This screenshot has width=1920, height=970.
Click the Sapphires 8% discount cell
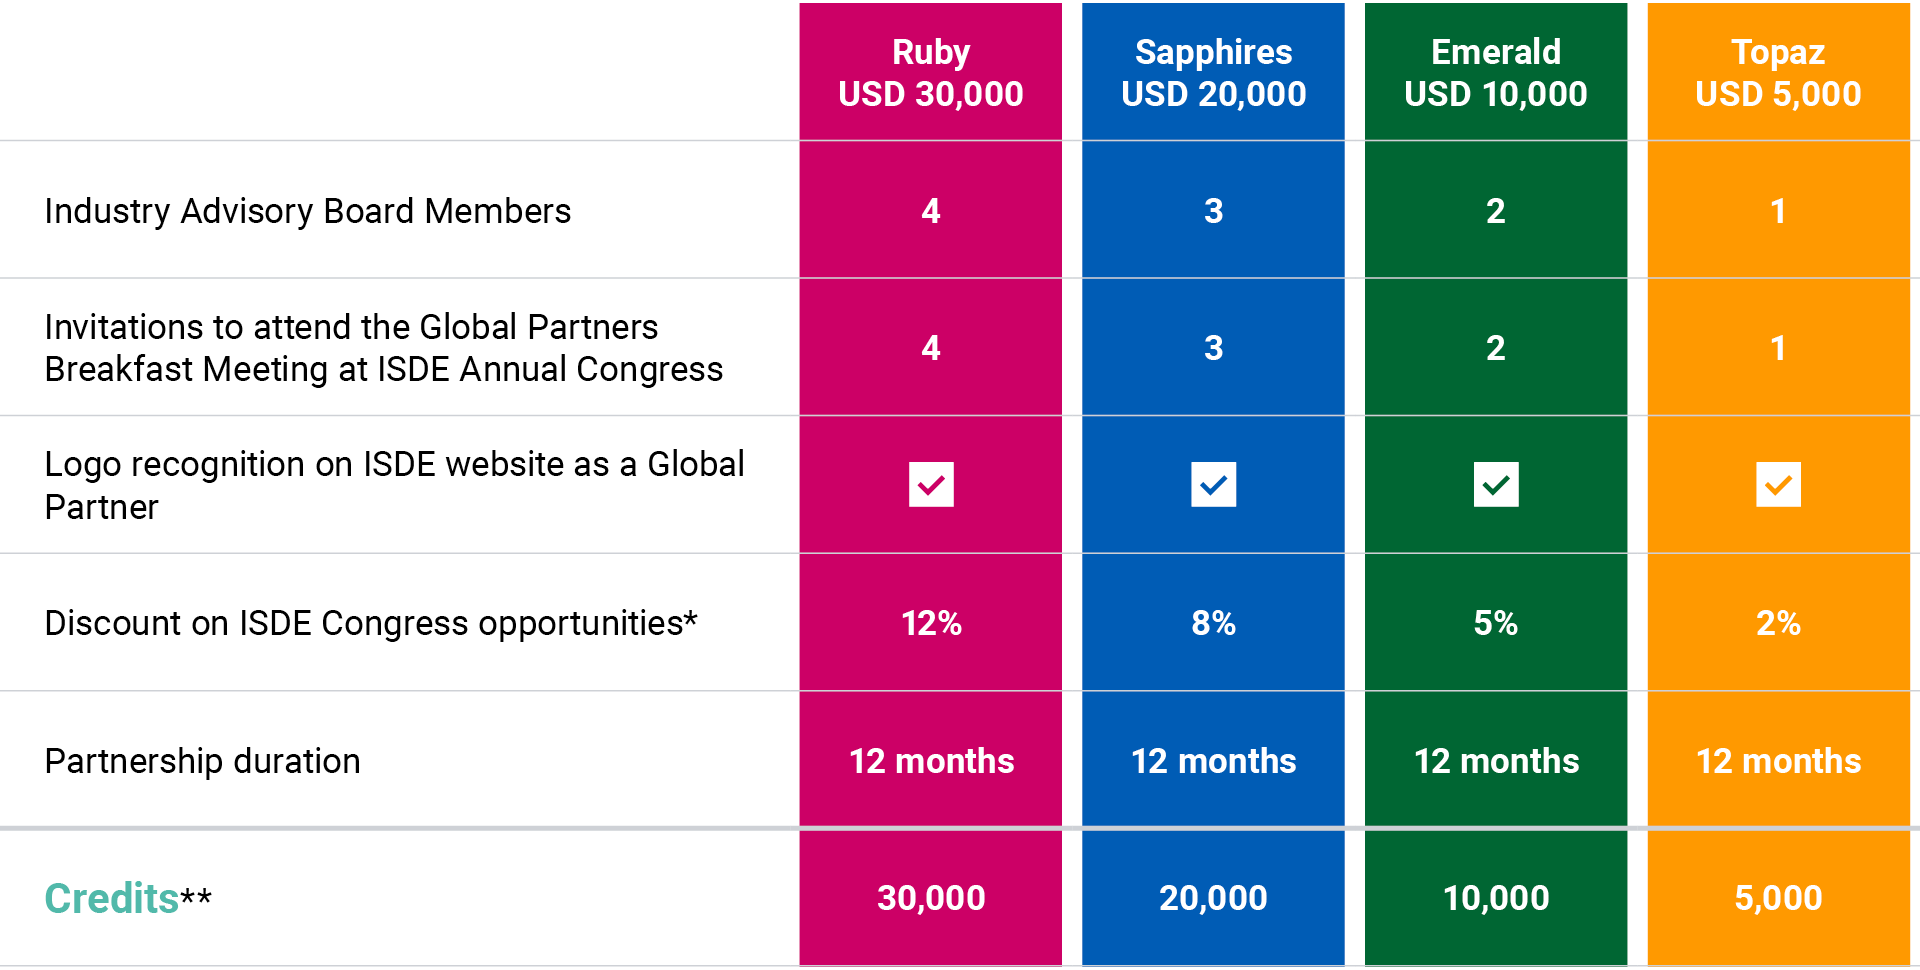(x=1213, y=623)
